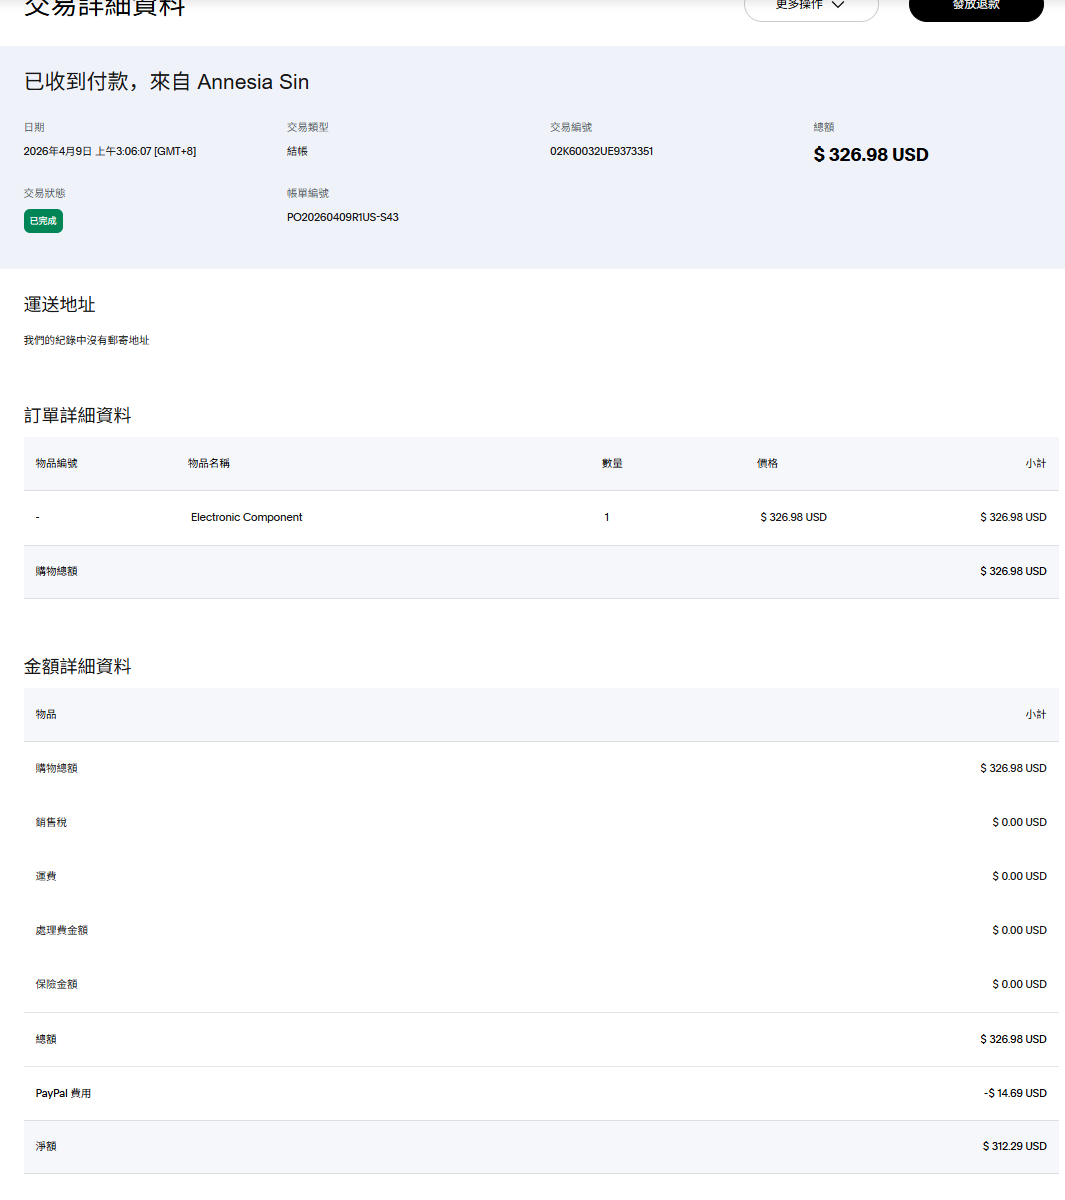Image resolution: width=1065 pixels, height=1200 pixels.
Task: Click the 運送地址 section heading
Action: 59,304
